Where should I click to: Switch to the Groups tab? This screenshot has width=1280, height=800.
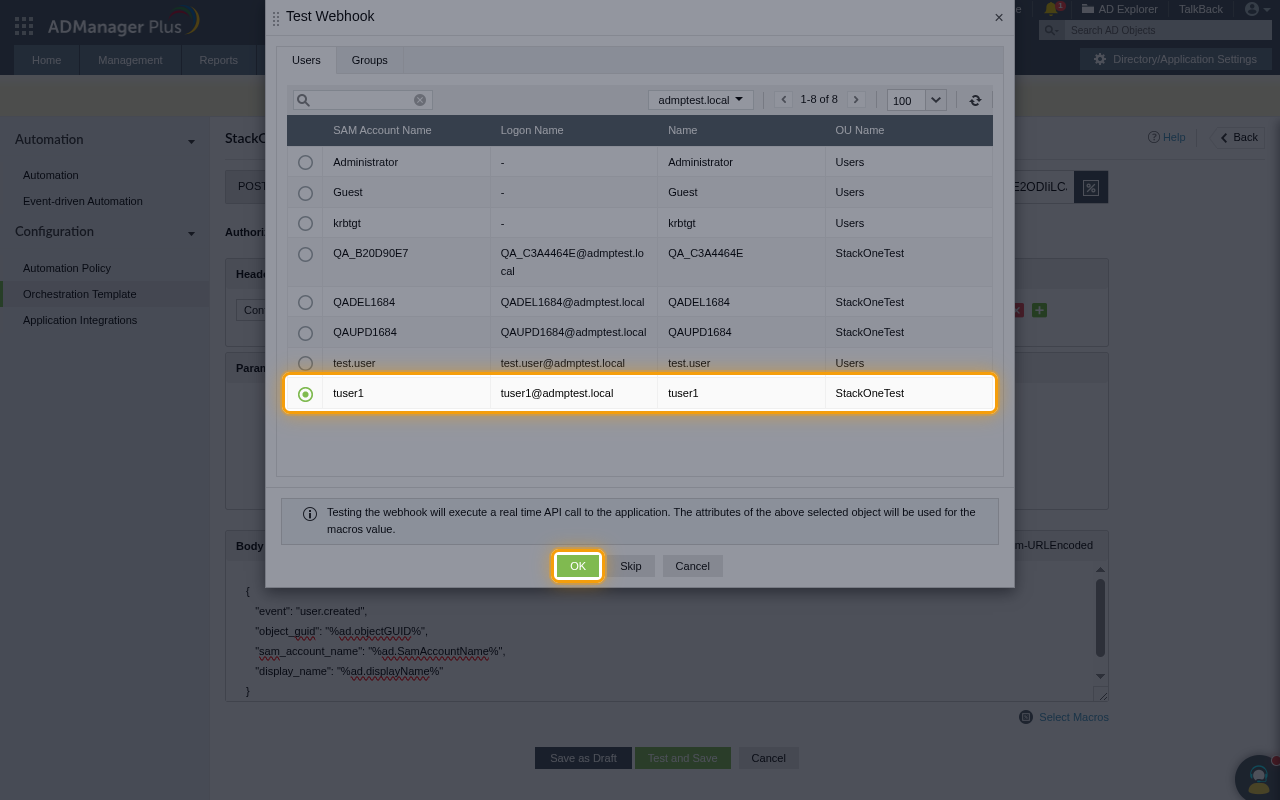point(369,60)
